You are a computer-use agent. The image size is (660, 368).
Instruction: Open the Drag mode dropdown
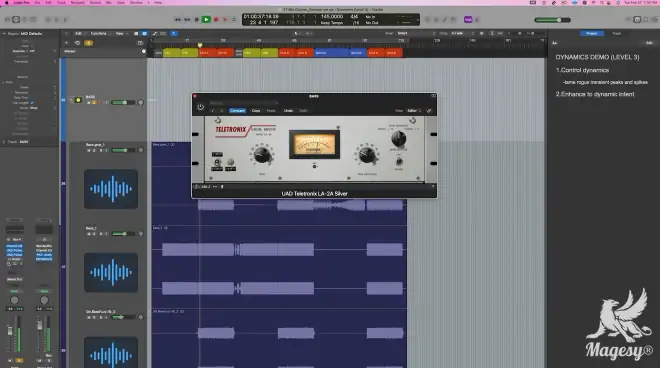[463, 33]
